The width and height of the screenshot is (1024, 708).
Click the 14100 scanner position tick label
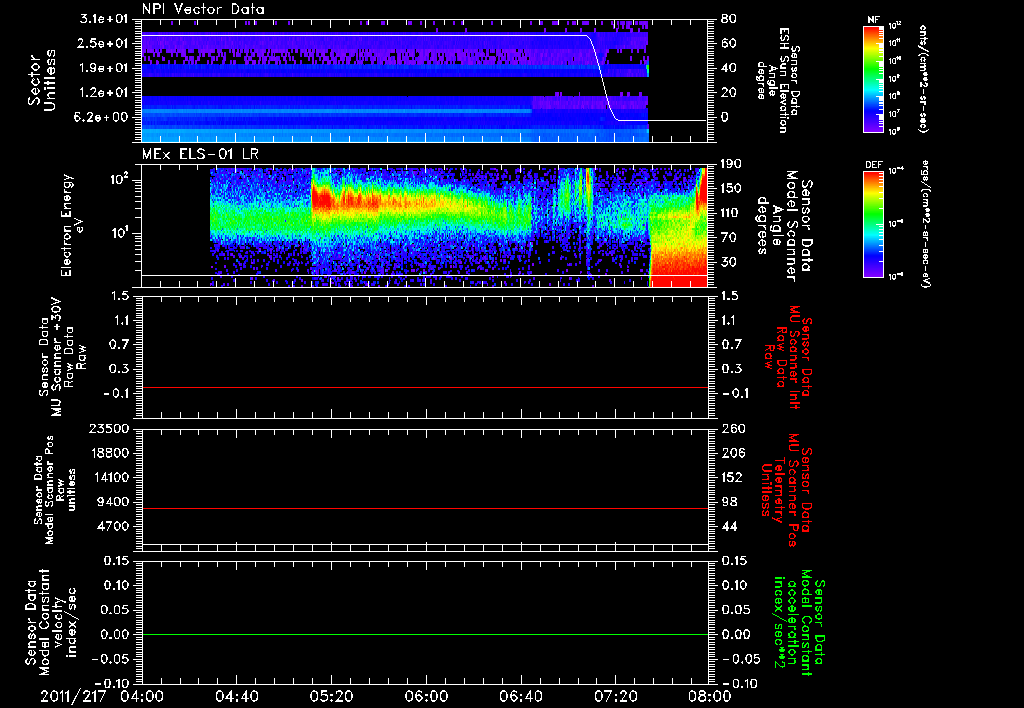pyautogui.click(x=108, y=477)
